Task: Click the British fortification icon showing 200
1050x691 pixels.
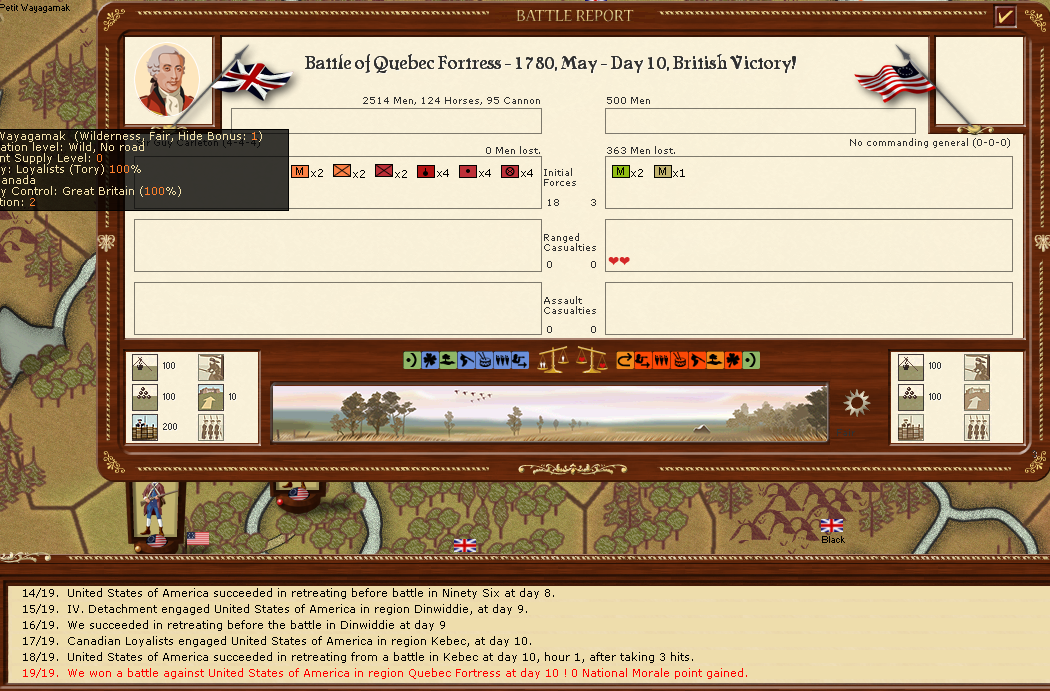Action: click(144, 428)
